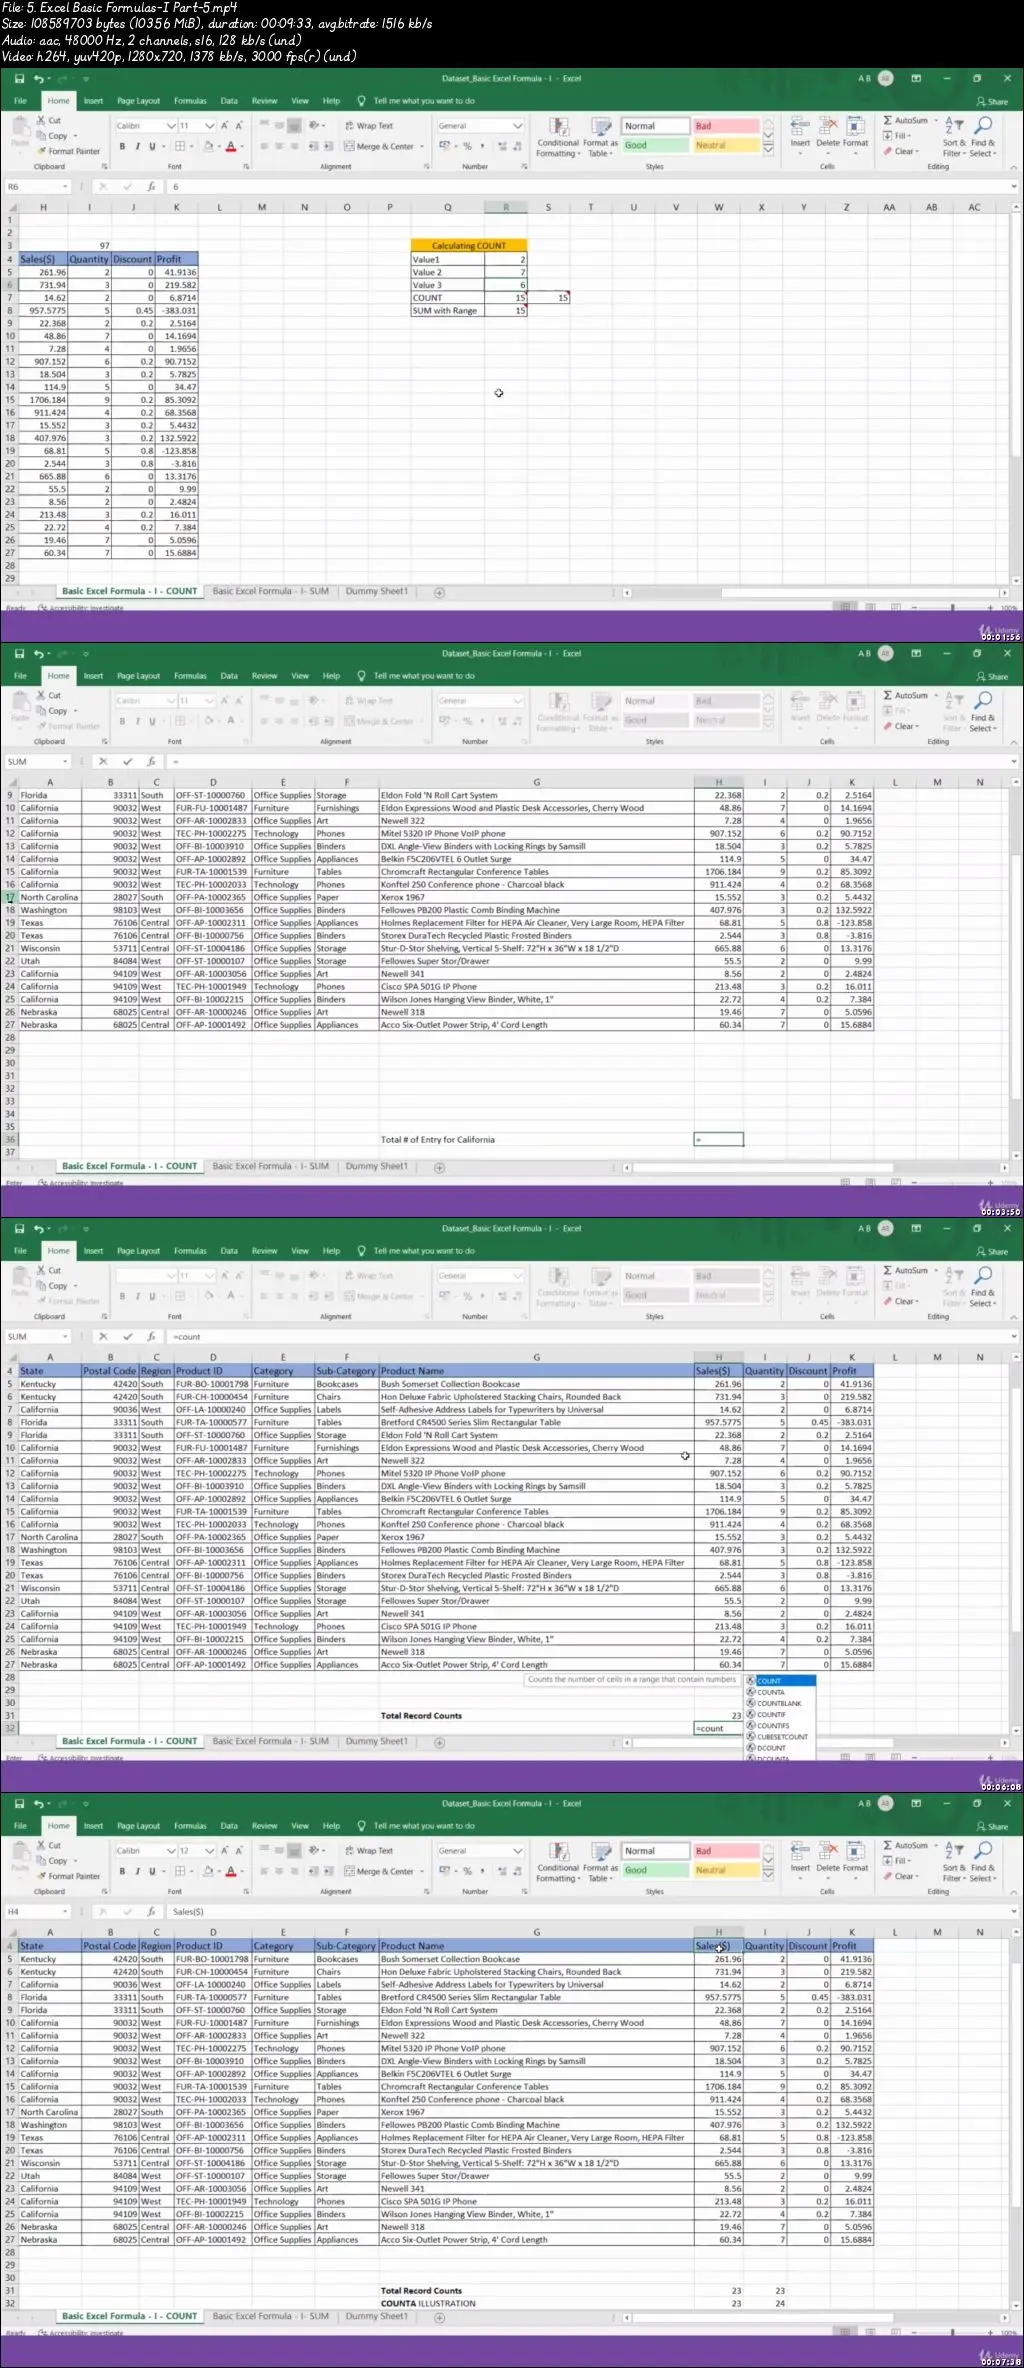Open Ribbon Display Options in the 00:07:38 frame
The width and height of the screenshot is (1024, 2368).
pyautogui.click(x=916, y=1804)
